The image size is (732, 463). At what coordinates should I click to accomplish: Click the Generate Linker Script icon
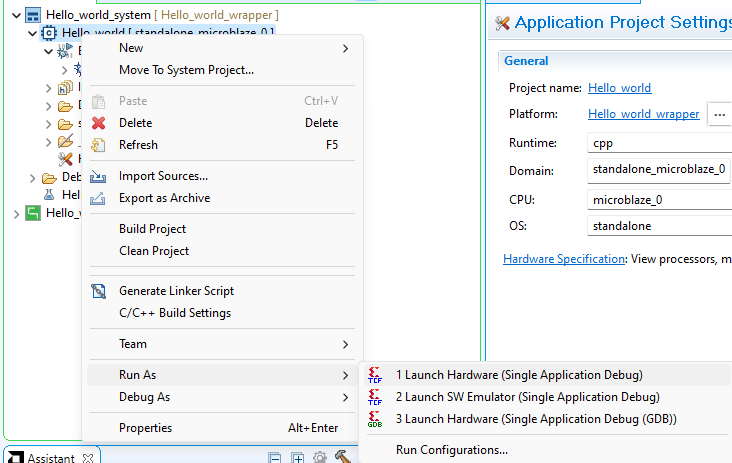coord(98,291)
